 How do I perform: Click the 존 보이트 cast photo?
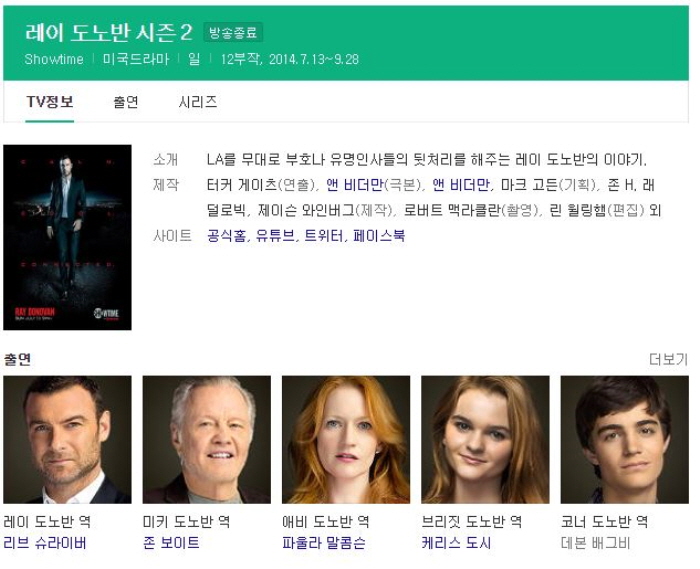pyautogui.click(x=207, y=440)
